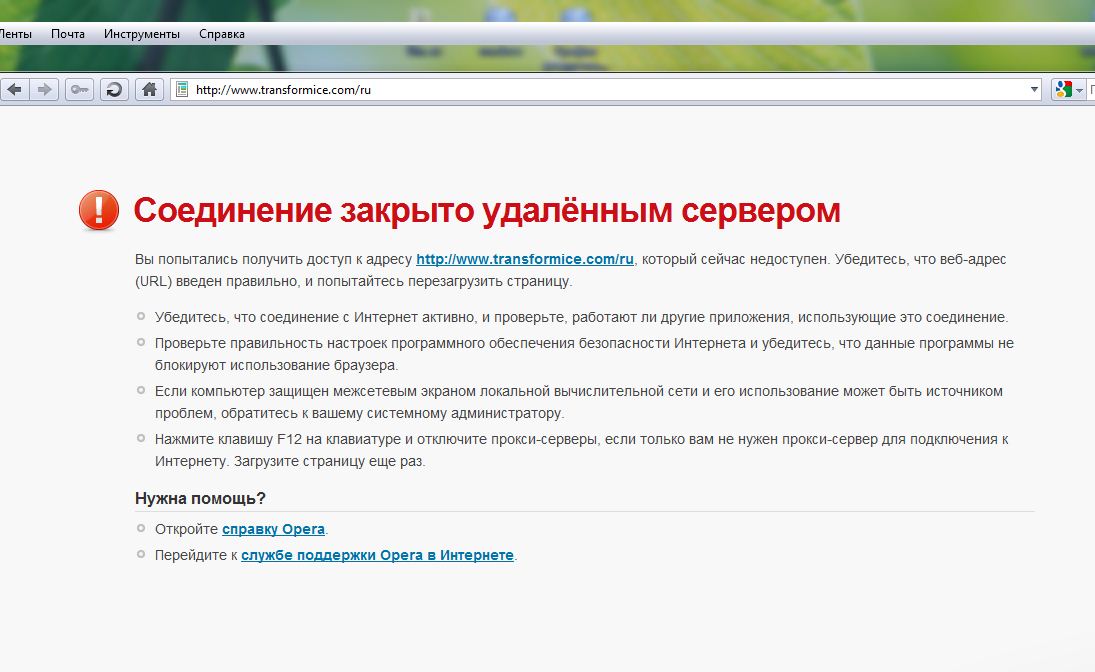The width and height of the screenshot is (1095, 672).
Task: Open the password wand key button
Action: [x=80, y=89]
